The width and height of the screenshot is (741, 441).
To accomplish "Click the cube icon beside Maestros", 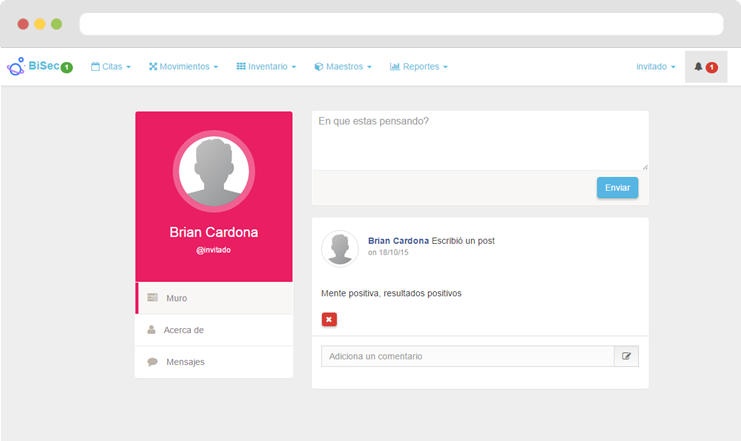I will coord(319,67).
